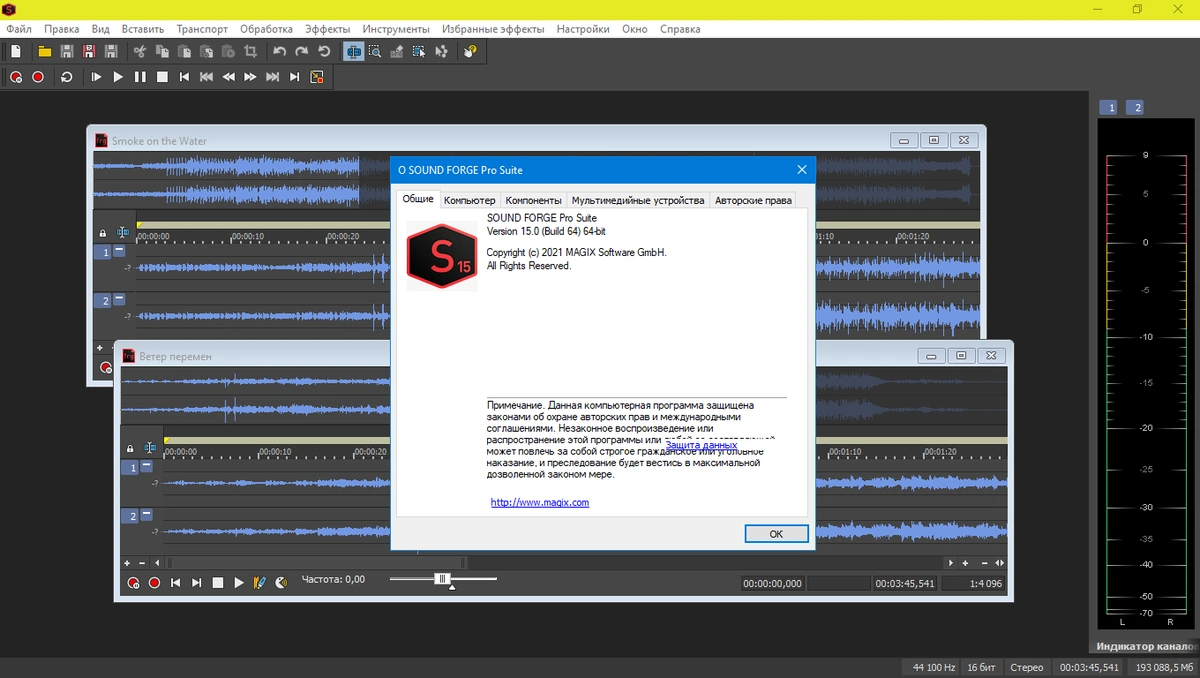This screenshot has height=678, width=1200.
Task: Fast forward using the main transport bar
Action: tap(250, 77)
